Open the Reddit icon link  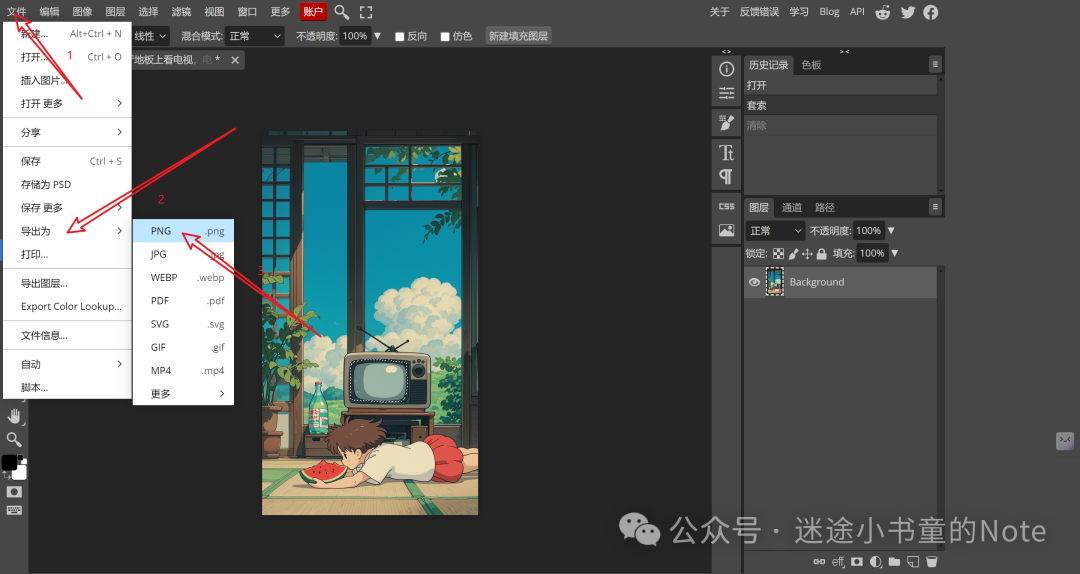tap(882, 12)
